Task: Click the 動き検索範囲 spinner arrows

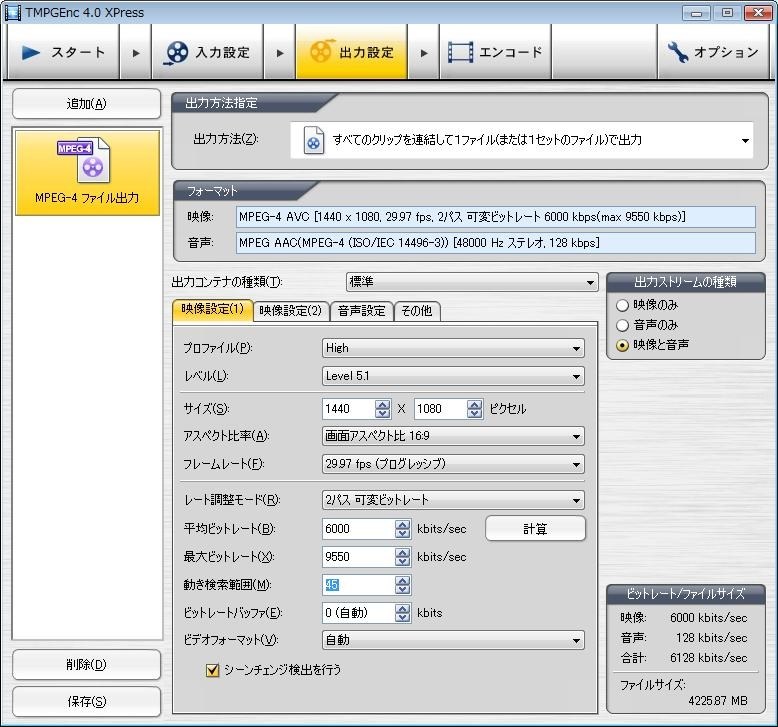Action: 402,585
